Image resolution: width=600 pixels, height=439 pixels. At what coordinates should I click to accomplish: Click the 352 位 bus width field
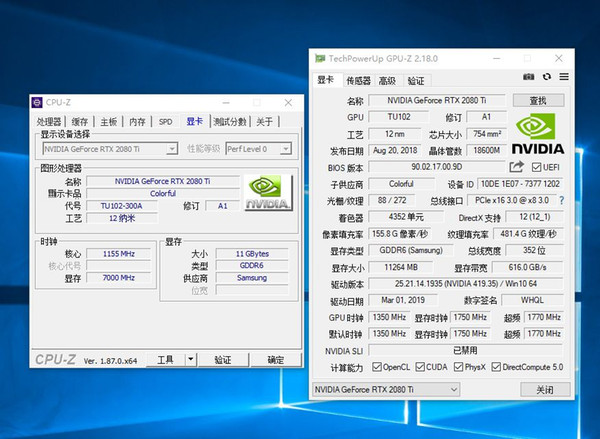pos(534,250)
